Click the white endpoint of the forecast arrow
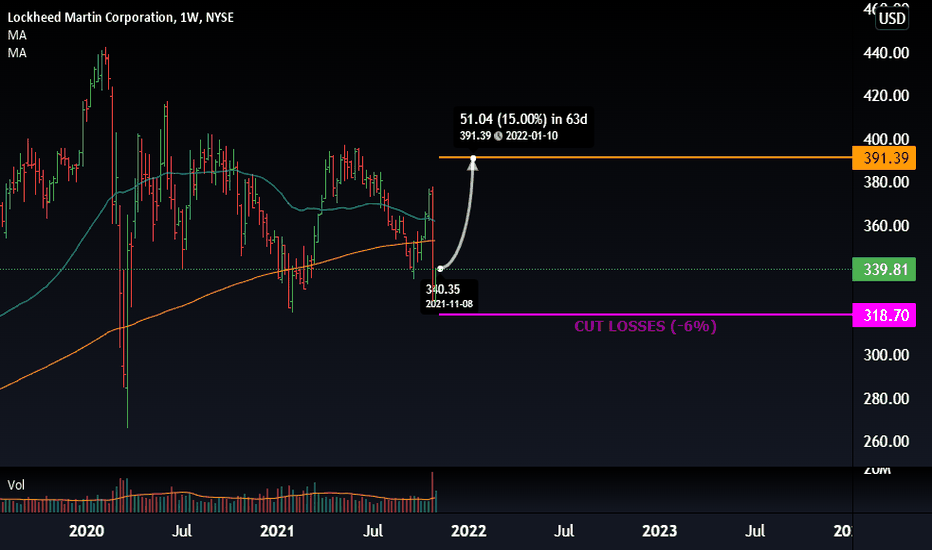This screenshot has height=550, width=932. [473, 159]
